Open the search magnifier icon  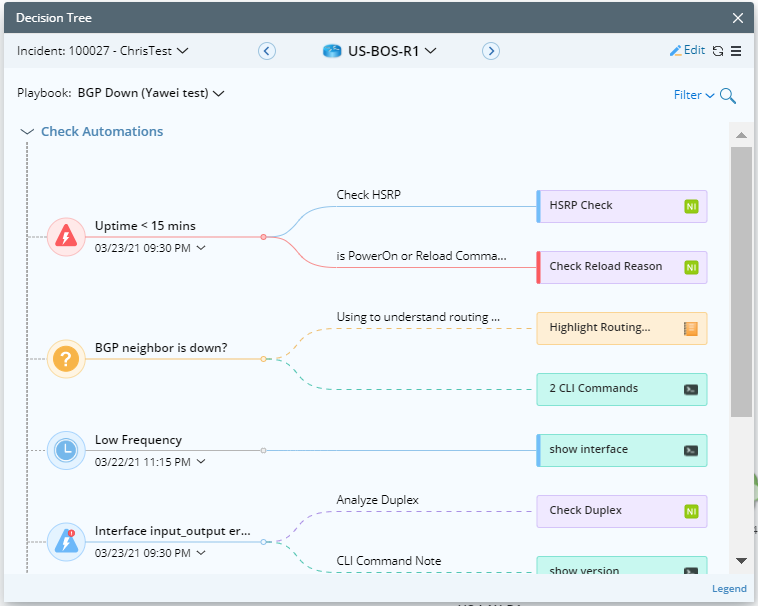728,96
